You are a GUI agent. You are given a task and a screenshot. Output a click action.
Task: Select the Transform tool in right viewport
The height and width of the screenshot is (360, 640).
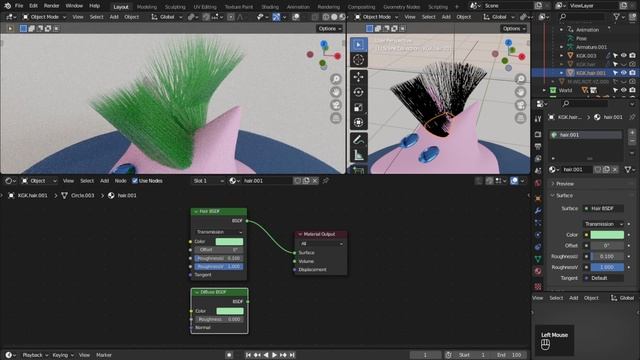[358, 122]
